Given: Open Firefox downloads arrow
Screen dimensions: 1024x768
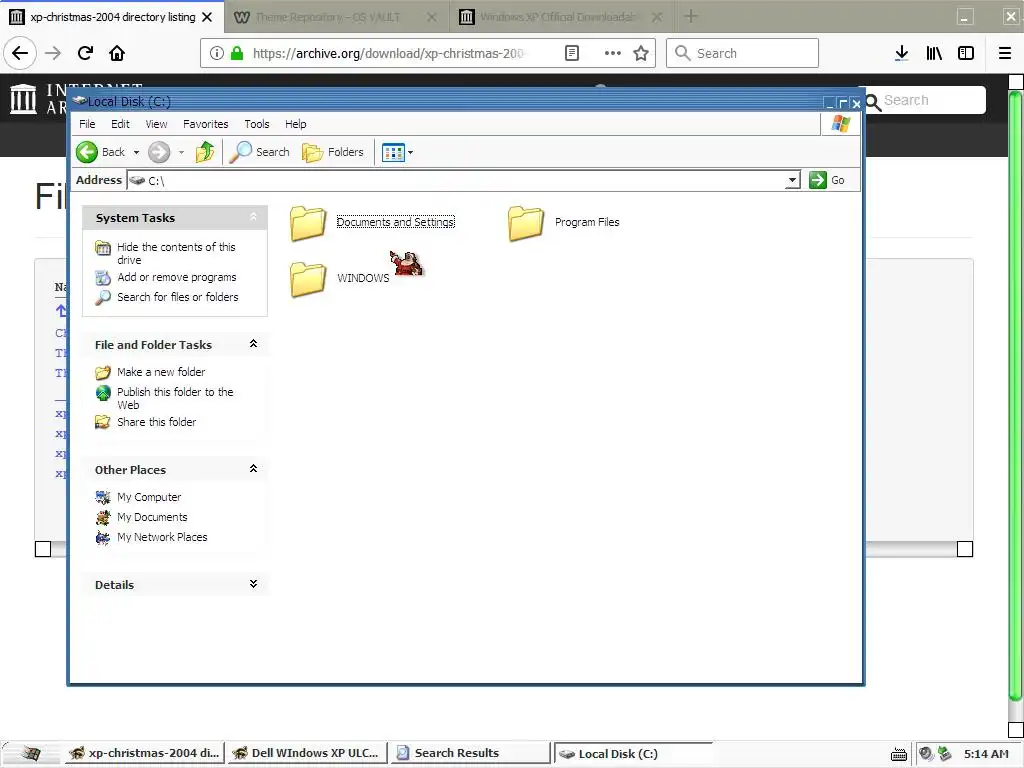Looking at the screenshot, I should tap(901, 53).
